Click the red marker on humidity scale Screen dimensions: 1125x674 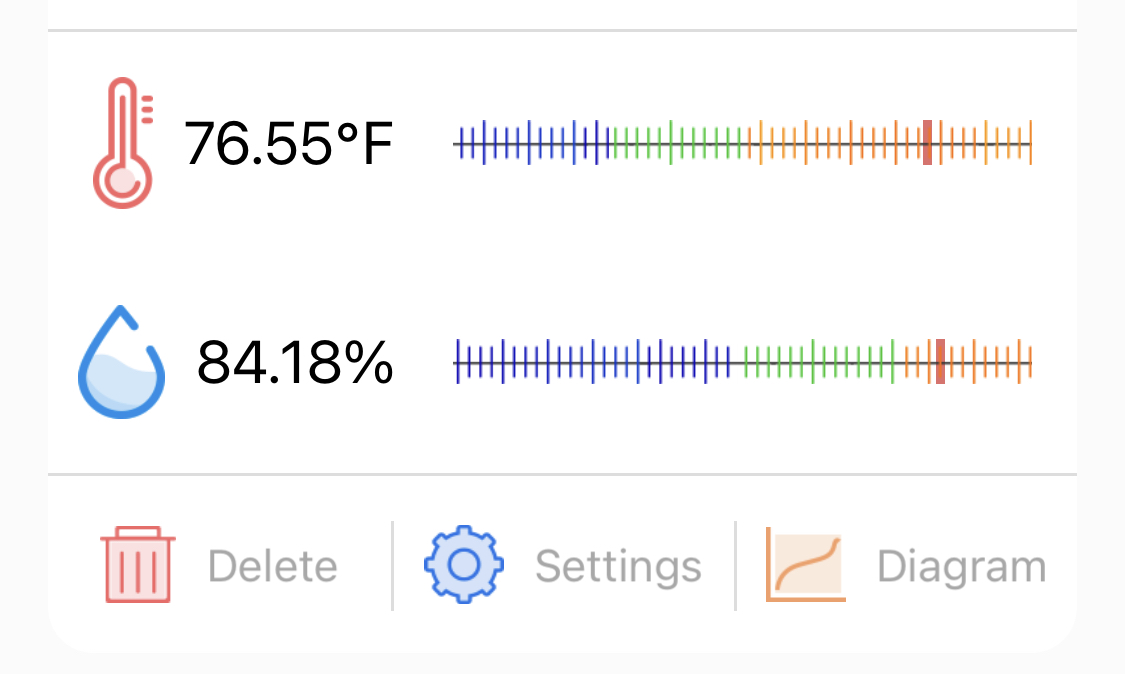[x=940, y=361]
